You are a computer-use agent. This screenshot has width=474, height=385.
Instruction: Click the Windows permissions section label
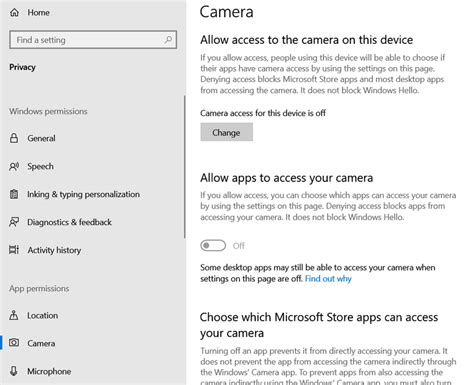tap(48, 111)
